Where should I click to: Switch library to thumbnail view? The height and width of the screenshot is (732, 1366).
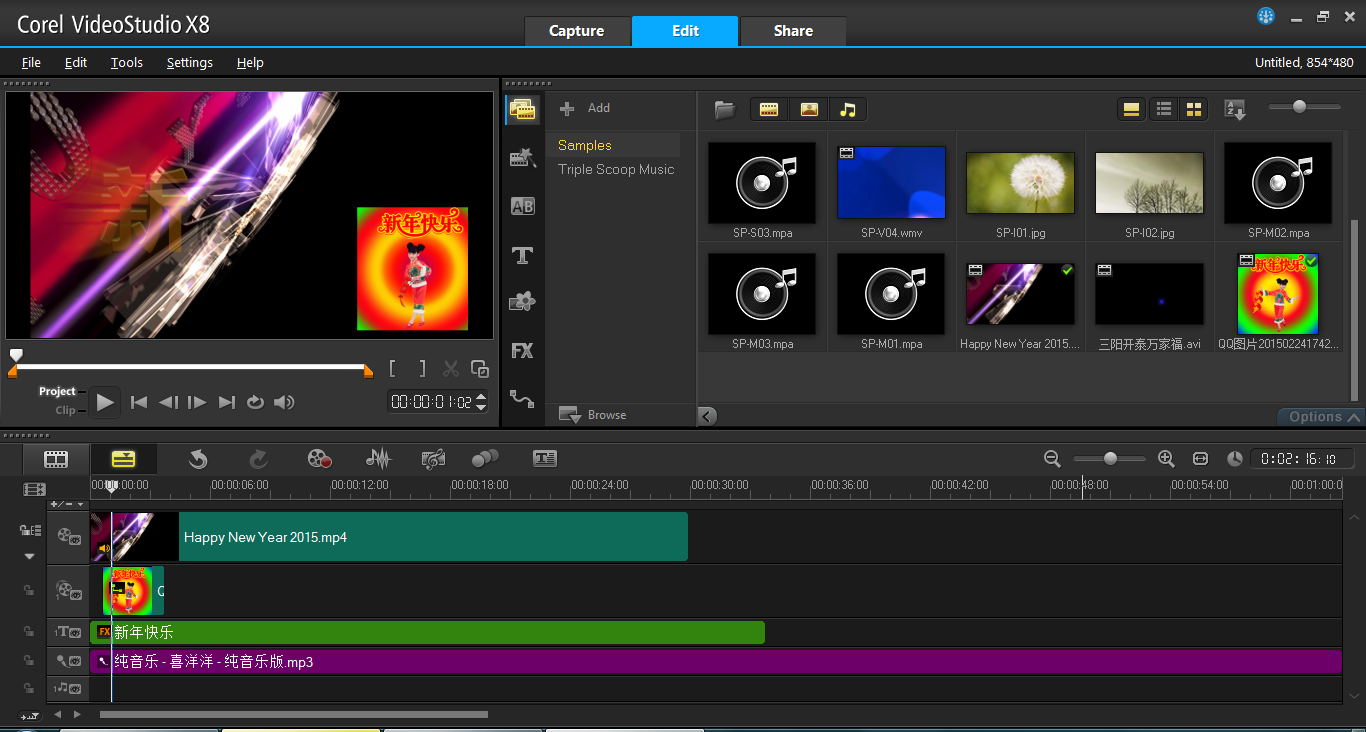click(x=1193, y=109)
